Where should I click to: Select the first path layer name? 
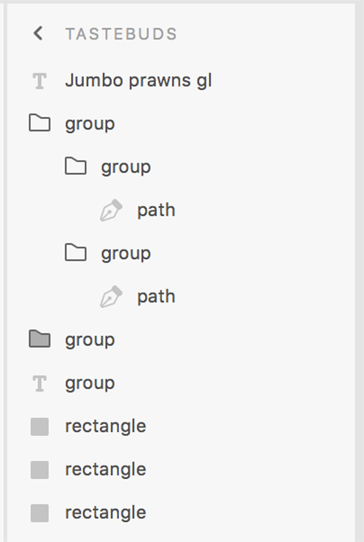click(156, 211)
